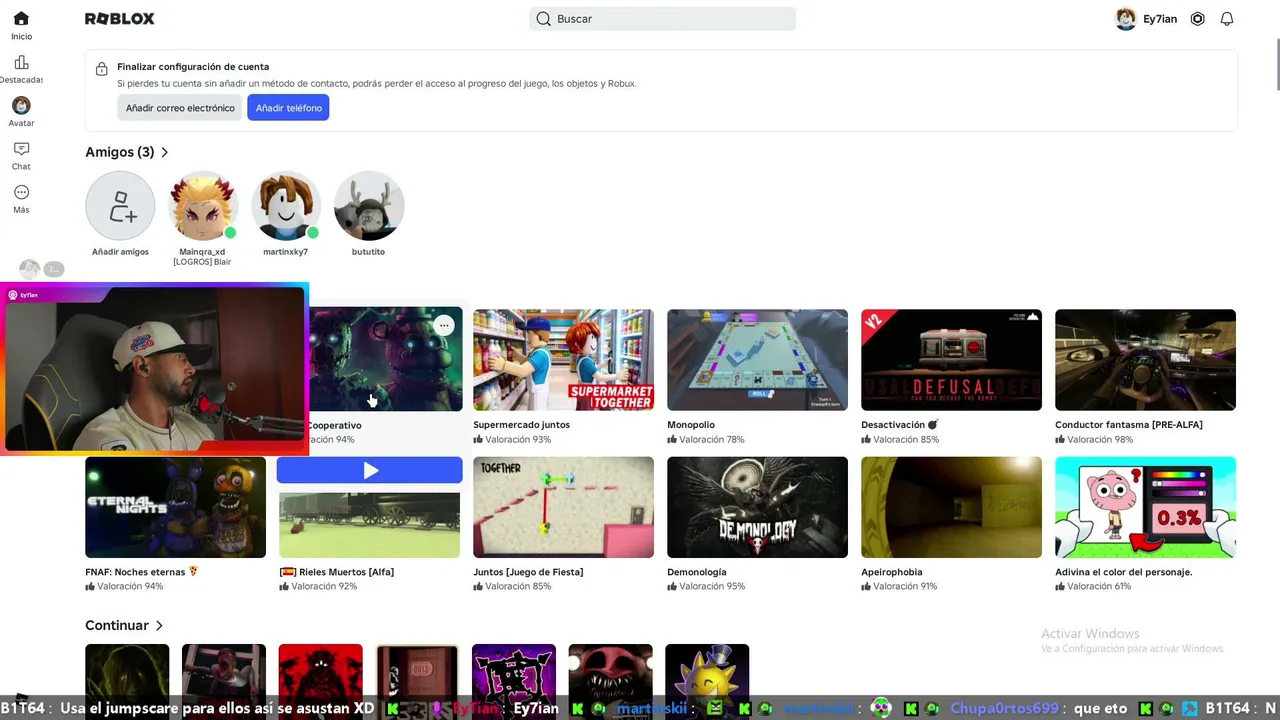1280x720 pixels.
Task: Open three-dot menu on hovered game card
Action: click(x=444, y=325)
